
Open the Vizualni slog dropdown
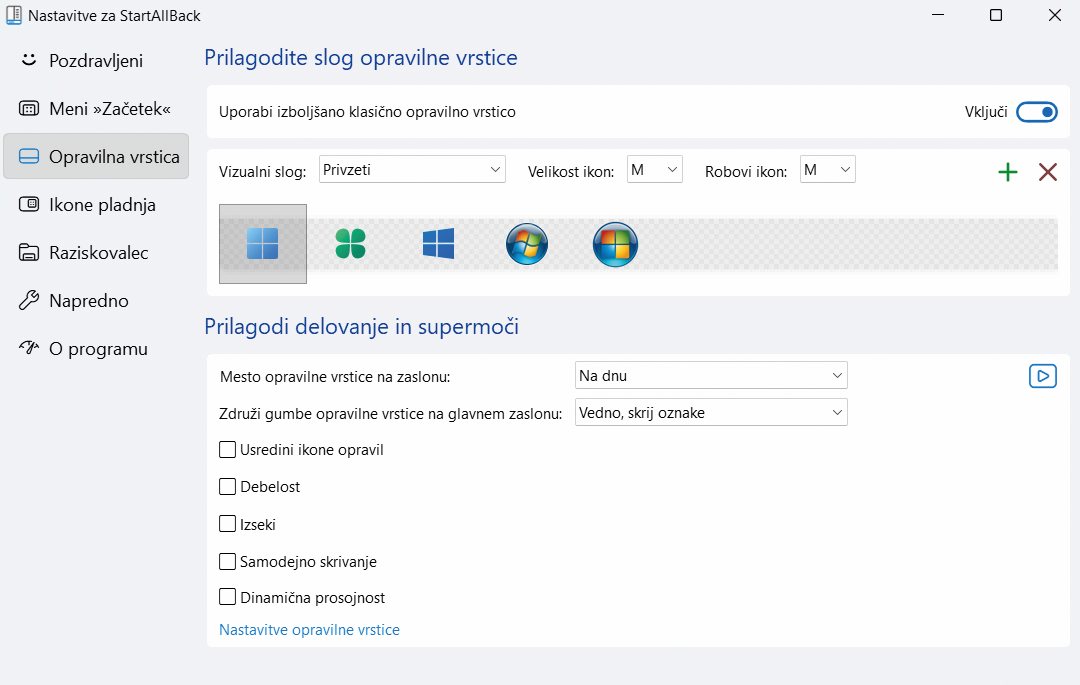[412, 169]
